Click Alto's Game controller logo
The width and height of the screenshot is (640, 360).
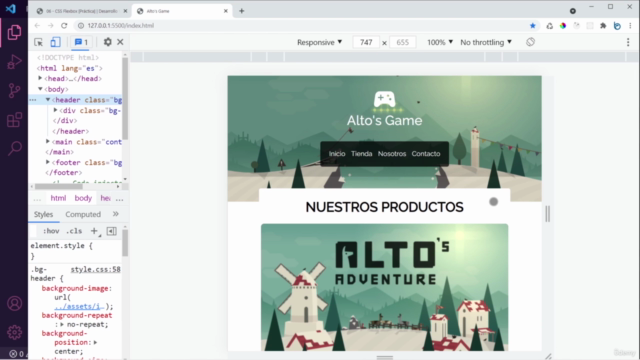[x=384, y=100]
